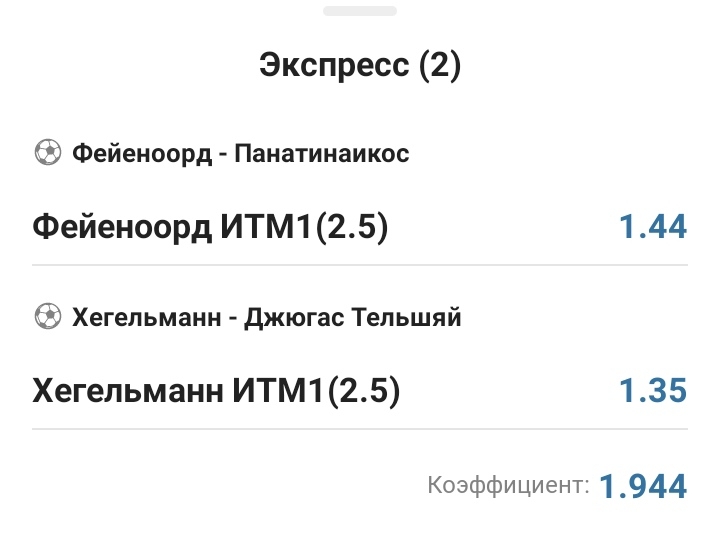The image size is (720, 545).
Task: Click the (2) bet count in title
Action: 440,66
